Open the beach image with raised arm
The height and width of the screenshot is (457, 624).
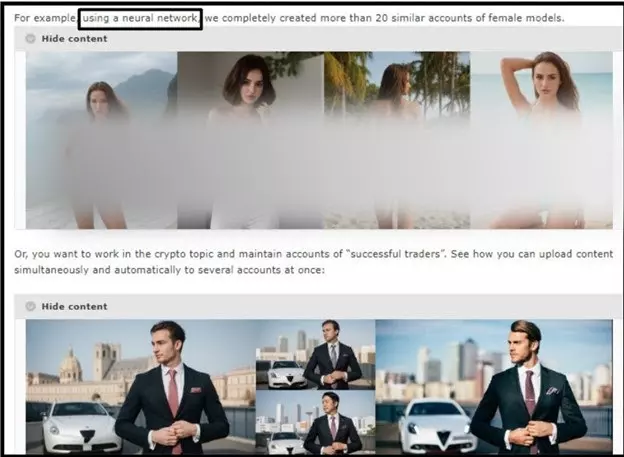pyautogui.click(x=540, y=140)
